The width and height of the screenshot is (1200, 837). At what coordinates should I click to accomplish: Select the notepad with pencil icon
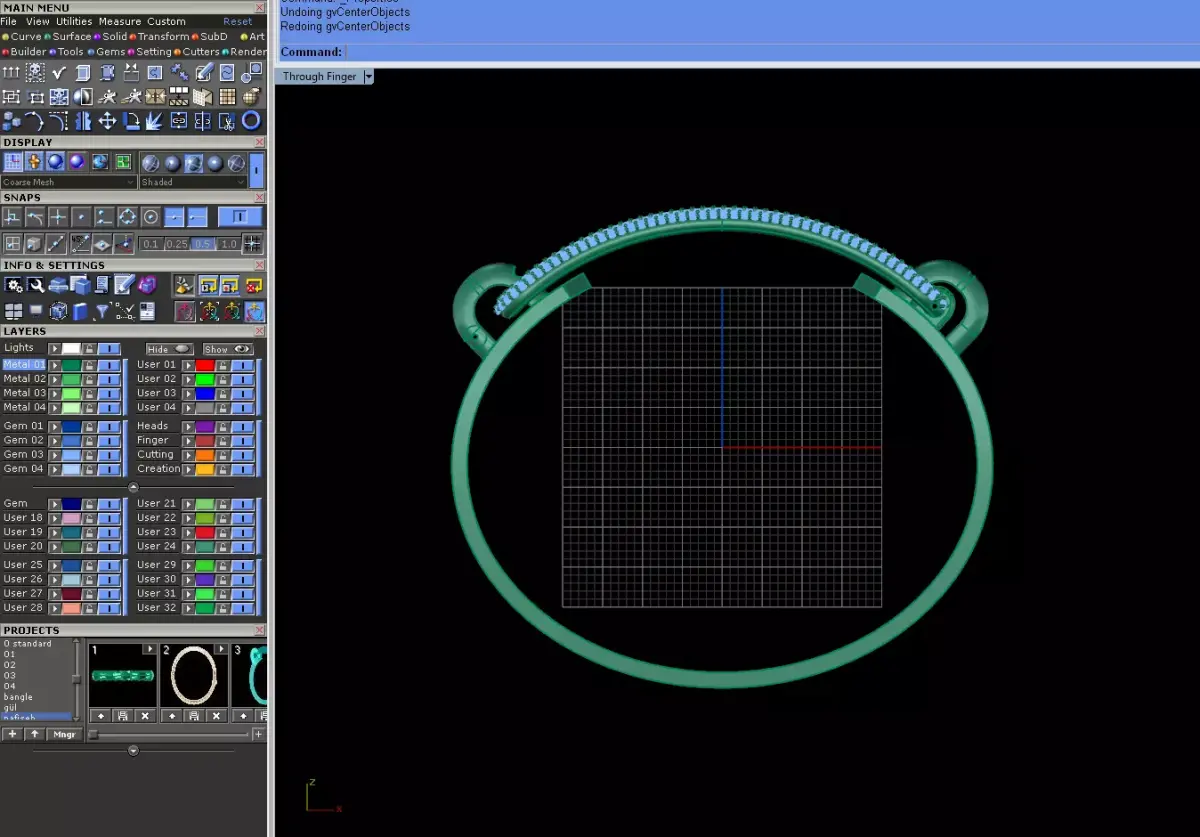click(124, 284)
